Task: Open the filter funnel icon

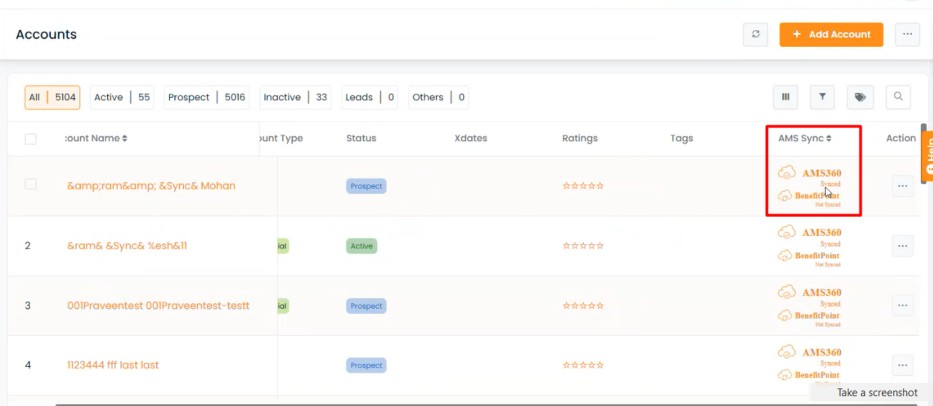Action: (x=822, y=97)
